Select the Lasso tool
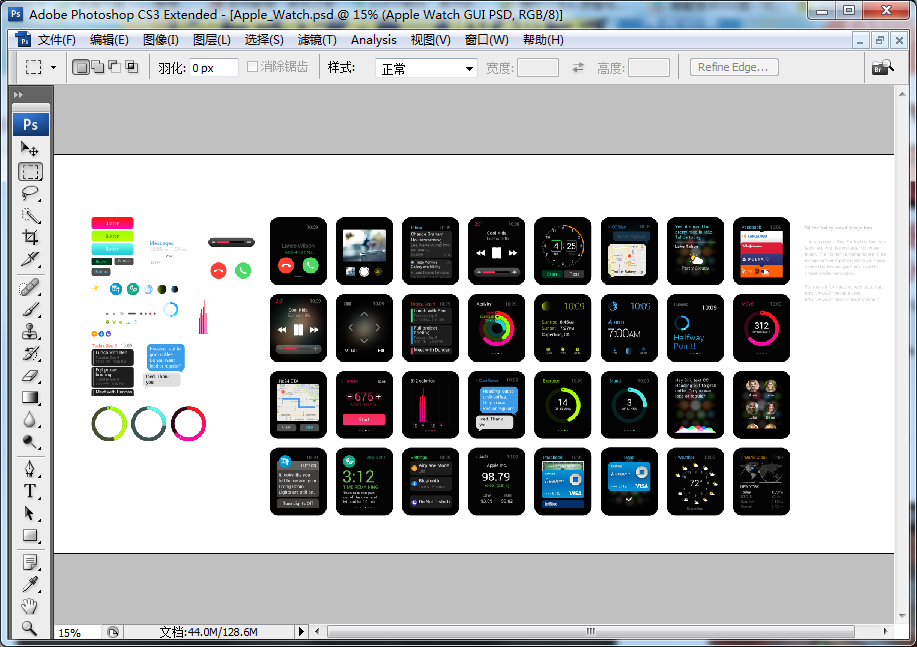Screen dimensions: 917x647 click(x=30, y=194)
